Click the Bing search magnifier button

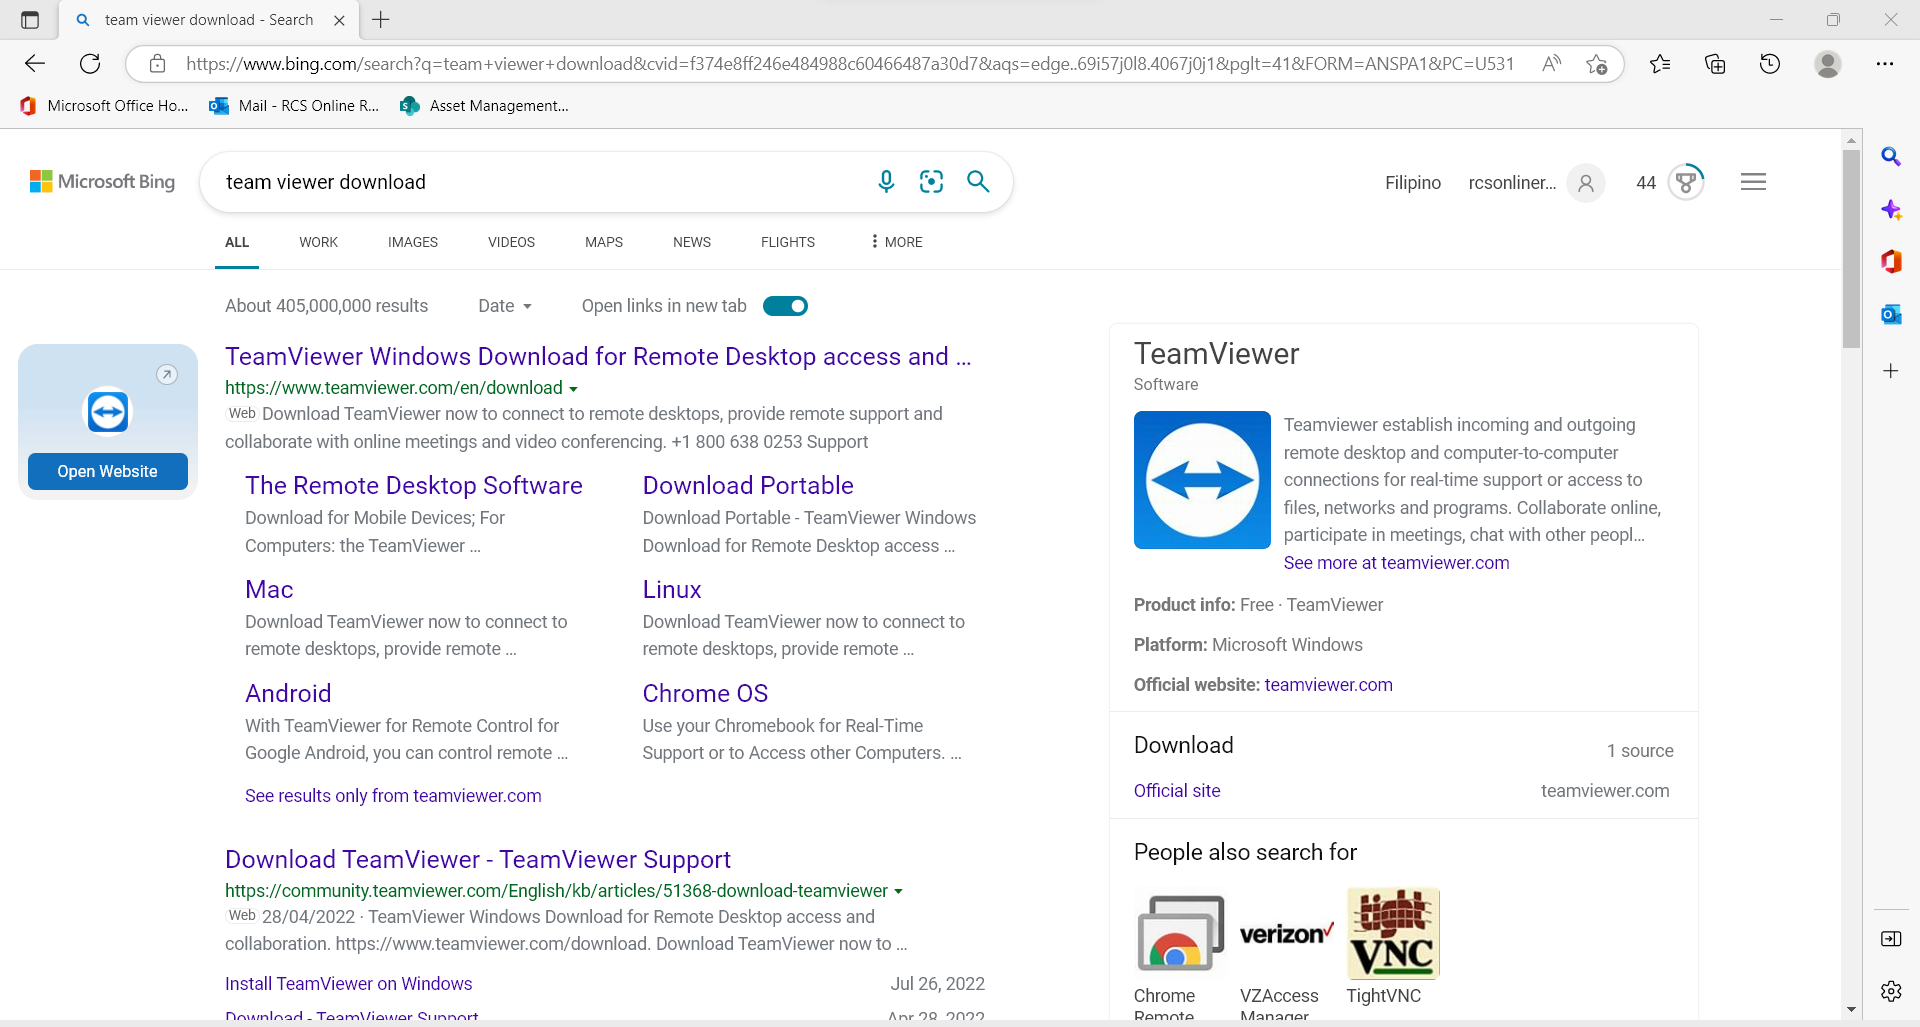pos(978,181)
